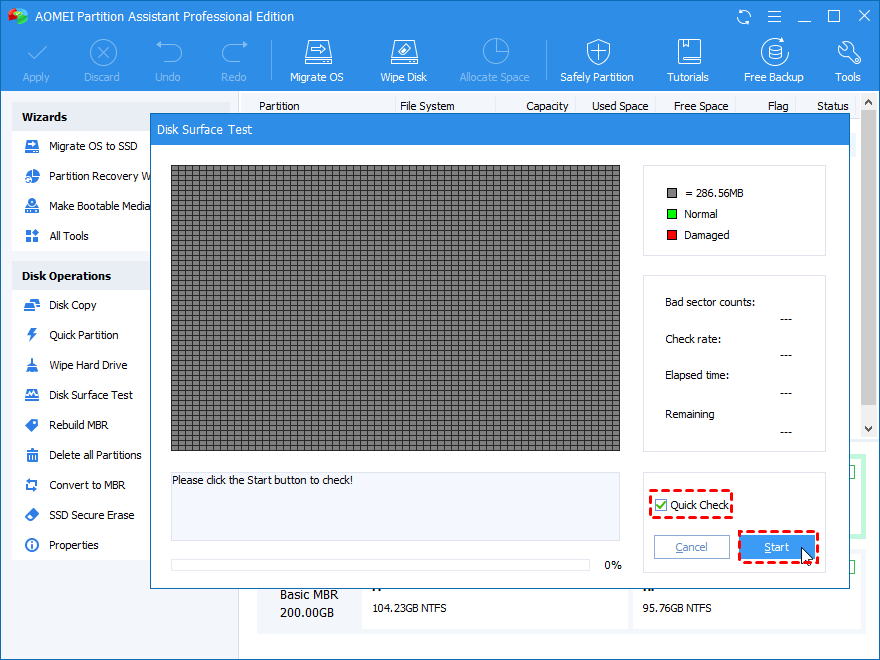Image resolution: width=880 pixels, height=660 pixels.
Task: Collapse the Wizards section header
Action: coord(45,117)
